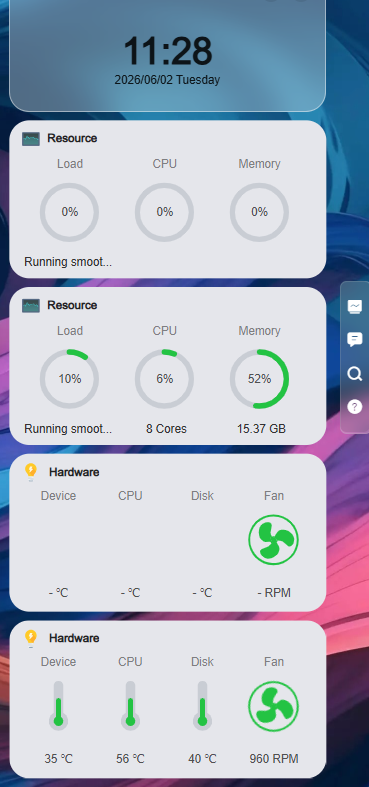
Task: Click the fan icon above the '- RPM' reading
Action: pyautogui.click(x=274, y=540)
